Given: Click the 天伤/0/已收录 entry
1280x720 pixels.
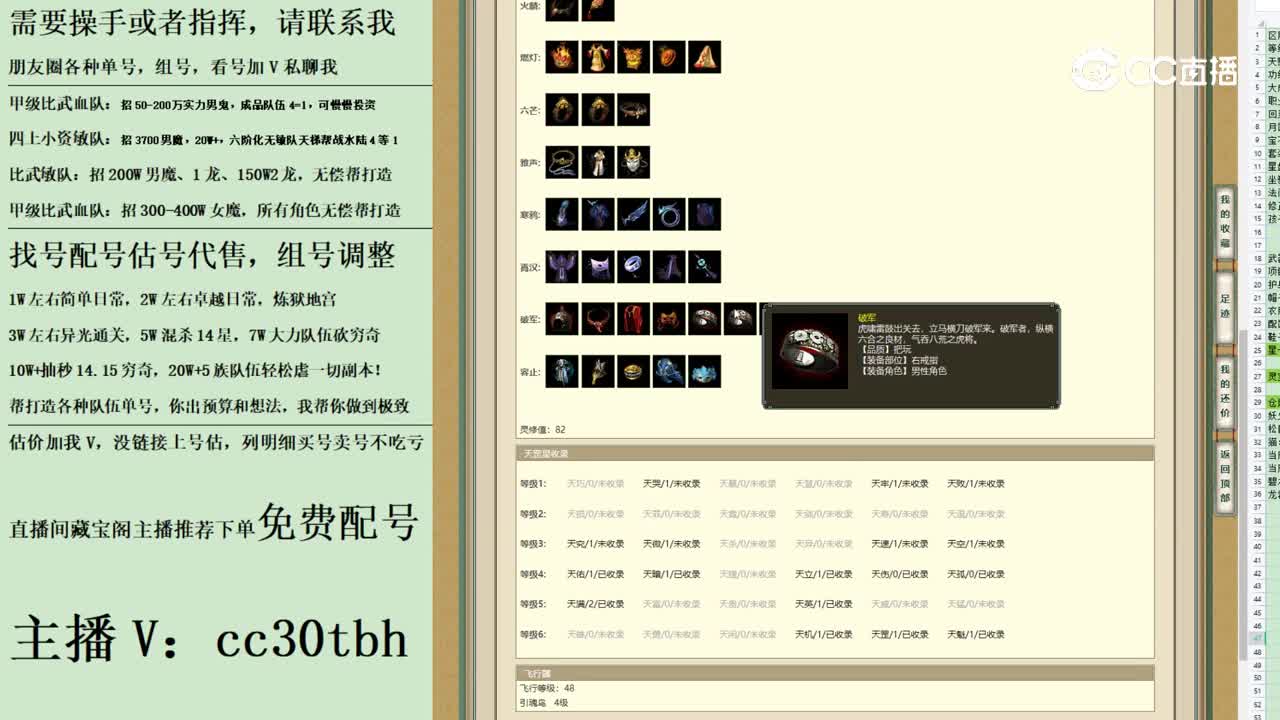Looking at the screenshot, I should (x=899, y=574).
